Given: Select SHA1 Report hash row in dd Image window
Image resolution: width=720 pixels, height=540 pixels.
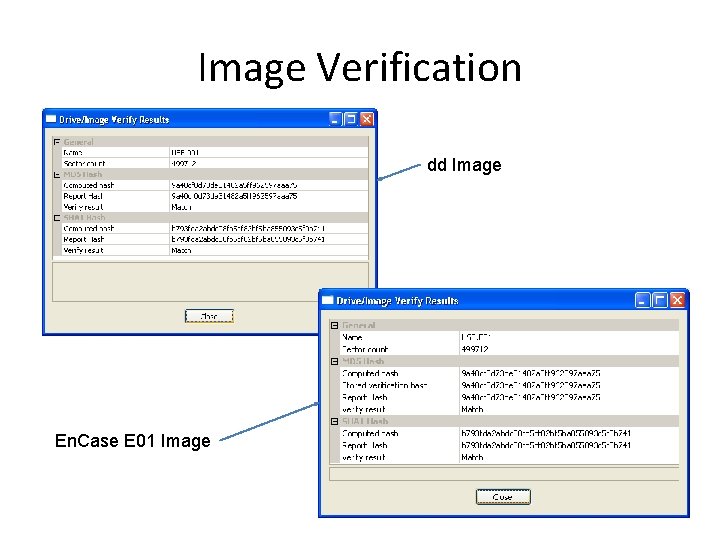Looking at the screenshot, I should [215, 239].
